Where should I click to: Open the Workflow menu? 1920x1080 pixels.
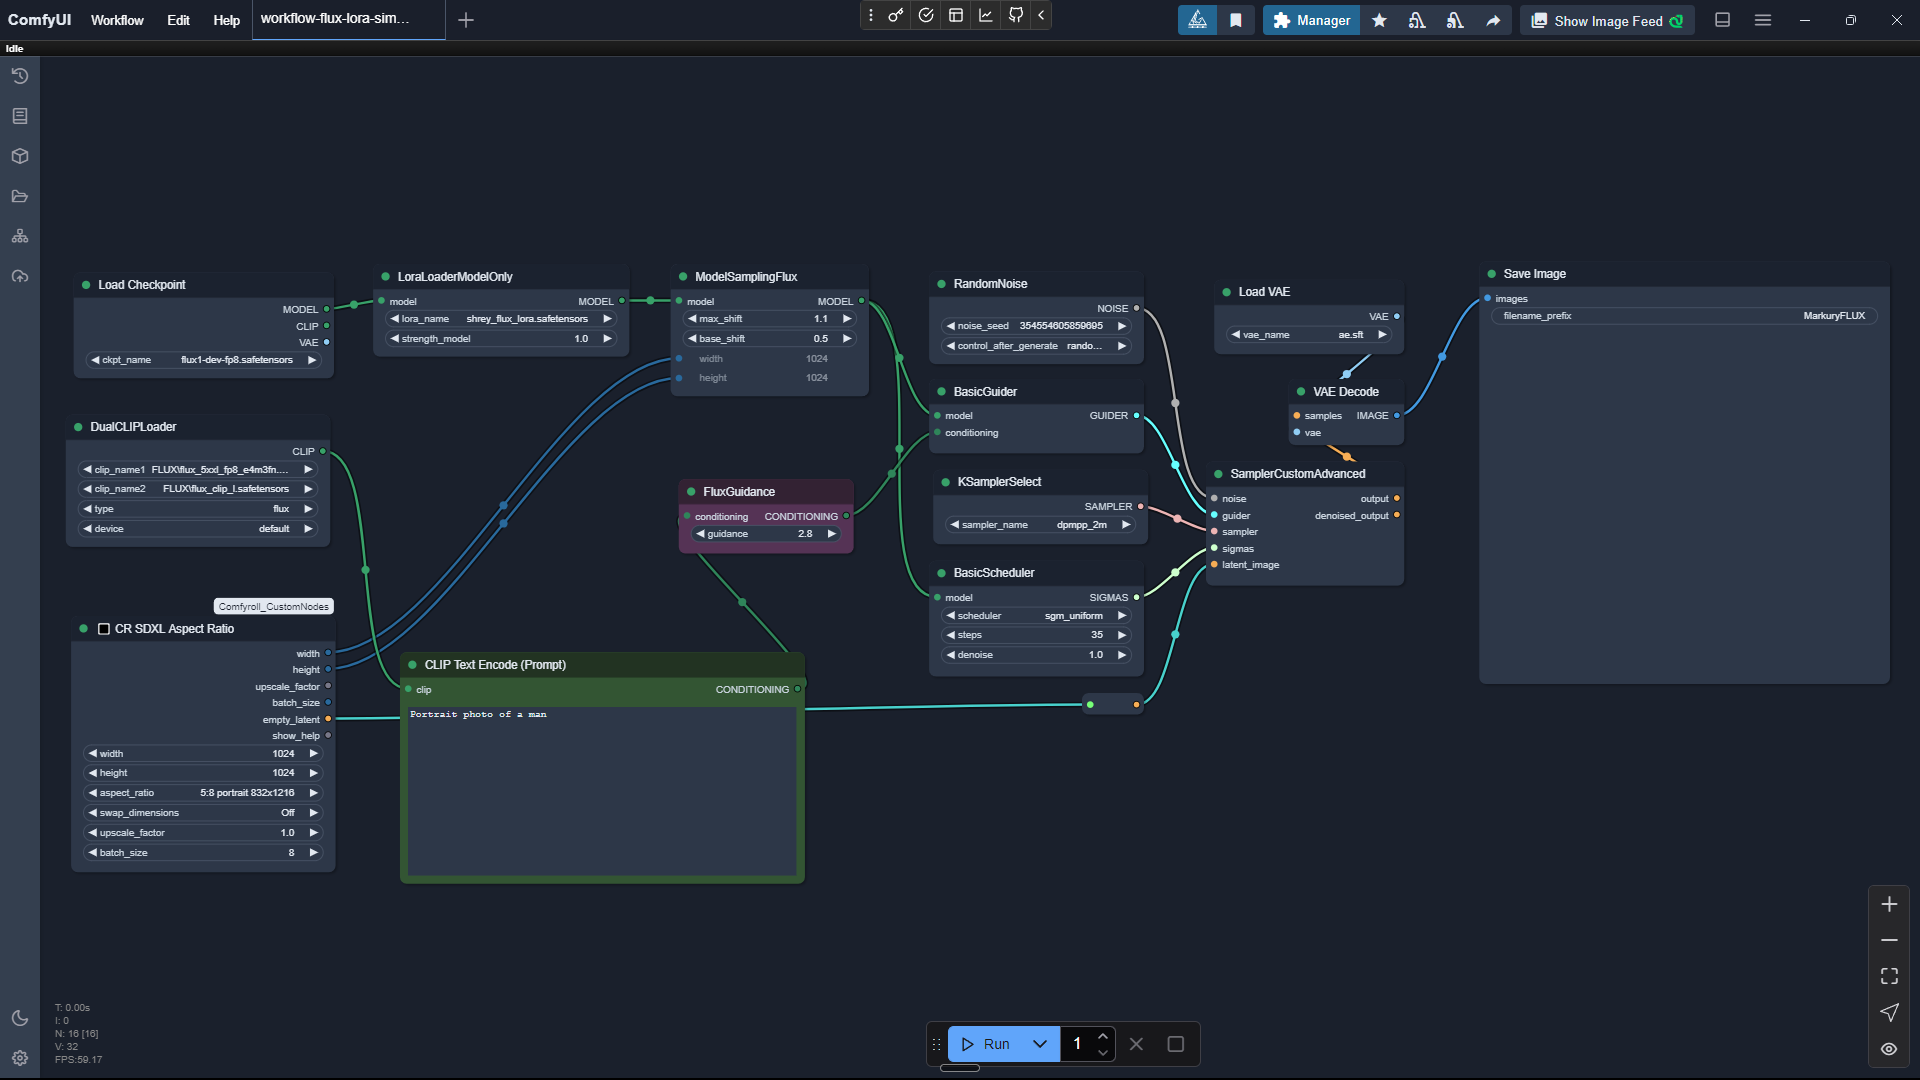[117, 20]
